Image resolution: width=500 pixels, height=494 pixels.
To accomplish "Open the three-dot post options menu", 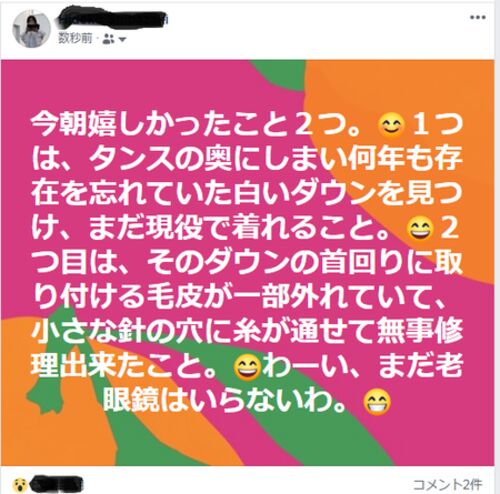I will coord(477,17).
